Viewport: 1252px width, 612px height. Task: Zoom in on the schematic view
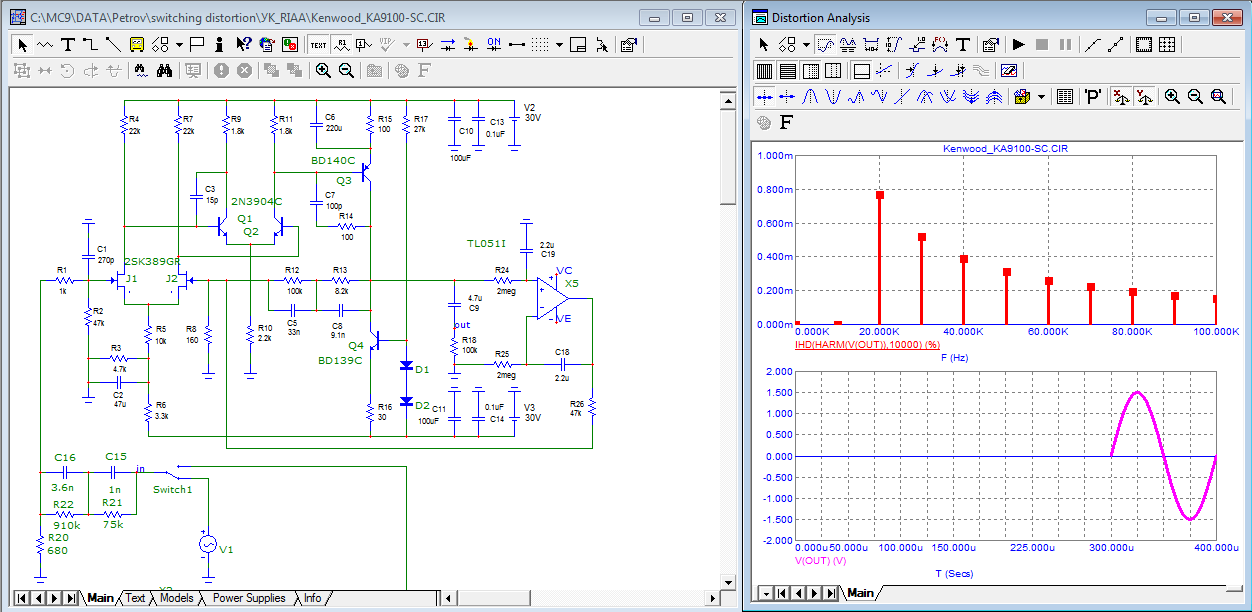click(x=323, y=70)
